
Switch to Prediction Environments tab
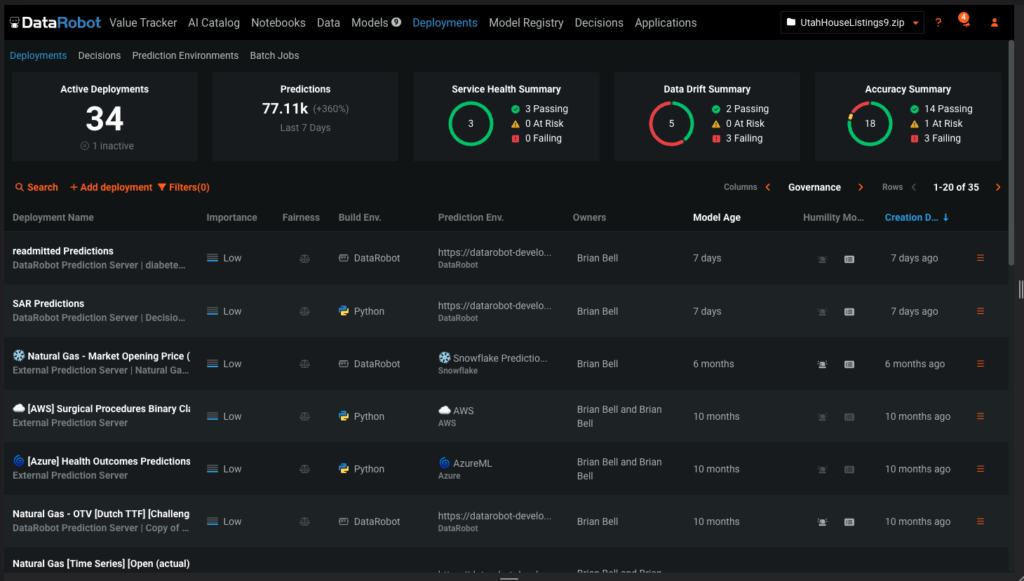click(185, 55)
